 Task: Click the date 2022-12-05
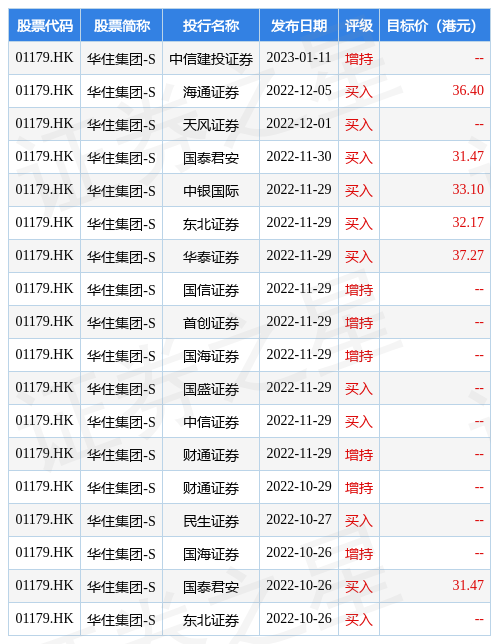(x=299, y=90)
